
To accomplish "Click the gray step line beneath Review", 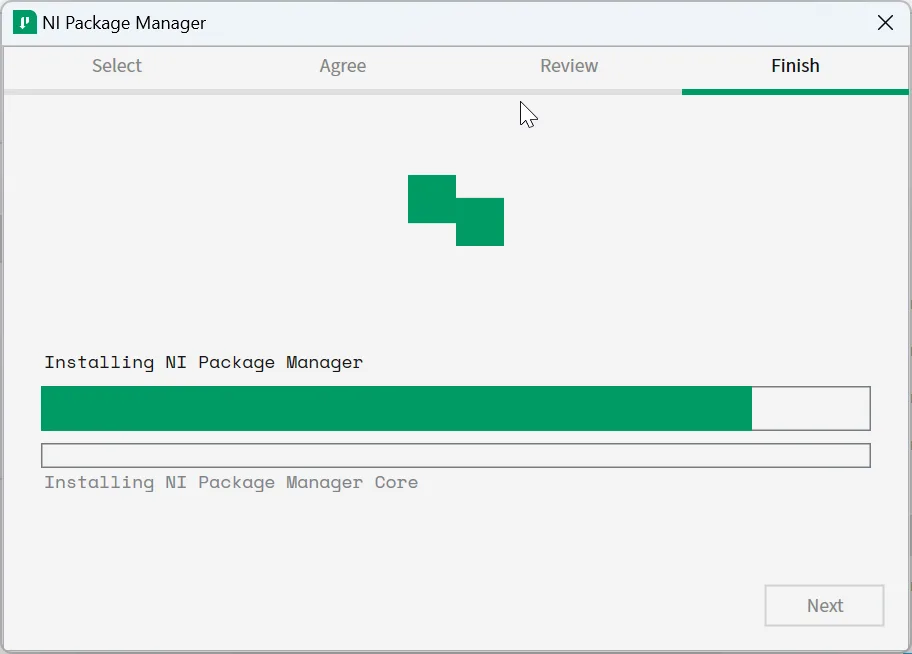I will (569, 92).
